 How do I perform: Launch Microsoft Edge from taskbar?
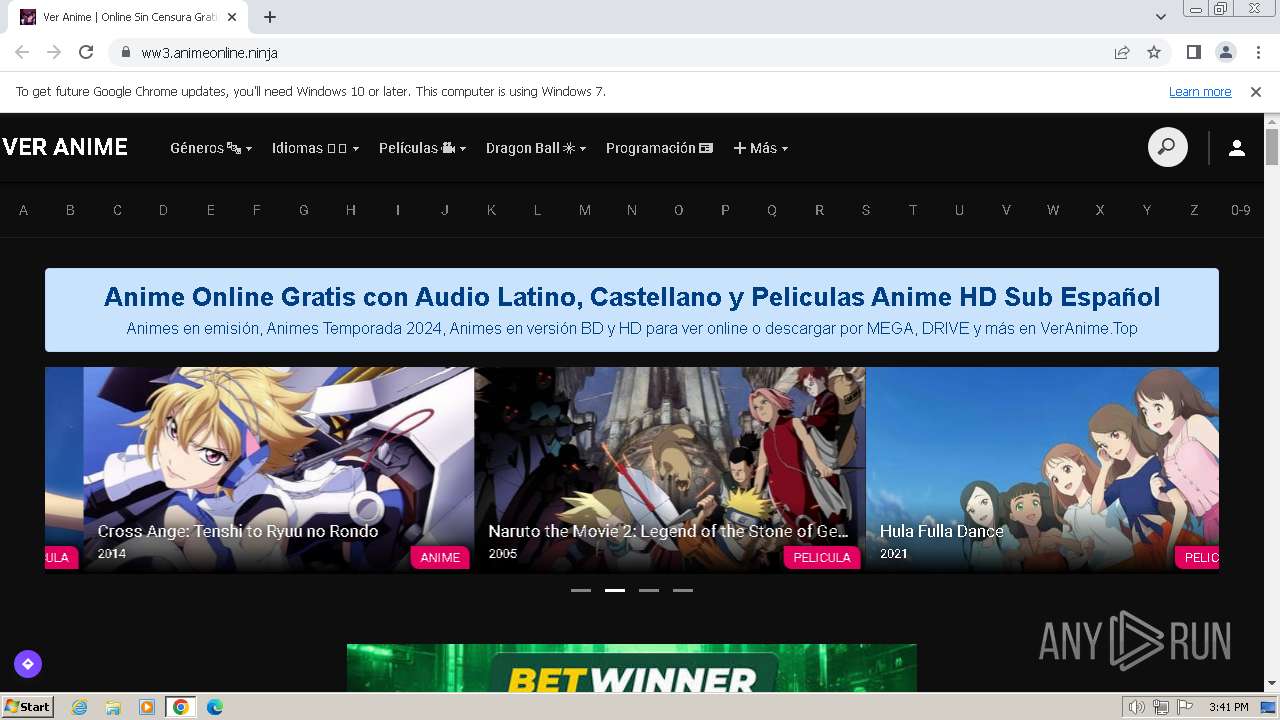click(215, 707)
